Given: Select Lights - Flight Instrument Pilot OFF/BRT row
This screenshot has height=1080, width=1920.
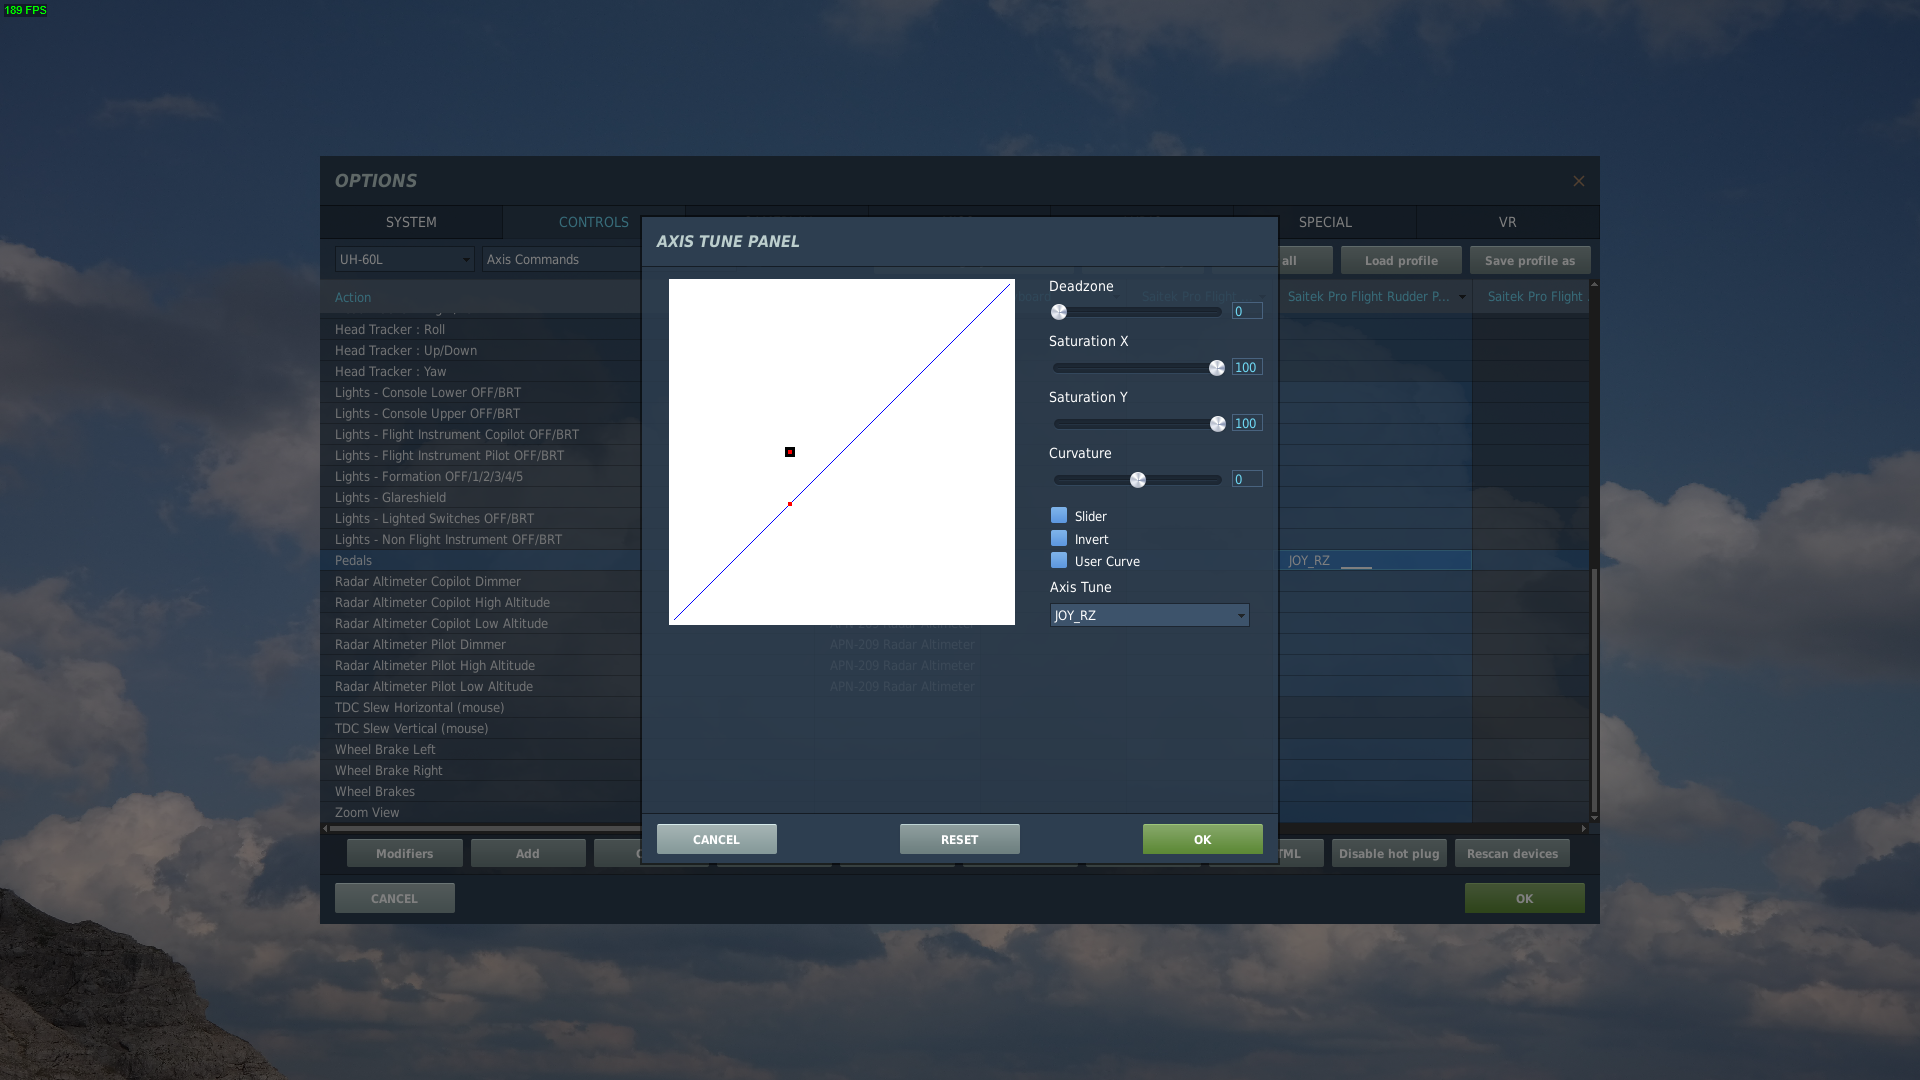Looking at the screenshot, I should (x=480, y=455).
